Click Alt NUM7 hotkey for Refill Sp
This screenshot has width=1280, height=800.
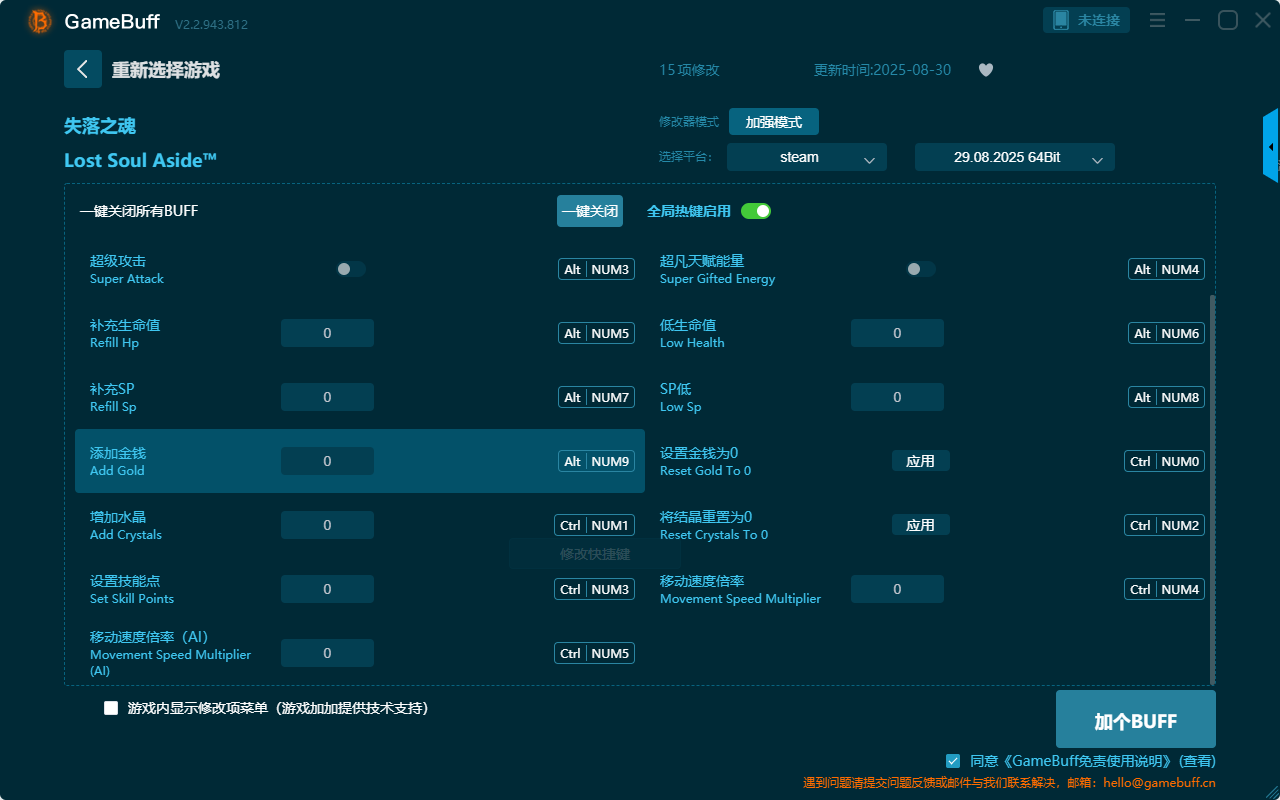(596, 397)
